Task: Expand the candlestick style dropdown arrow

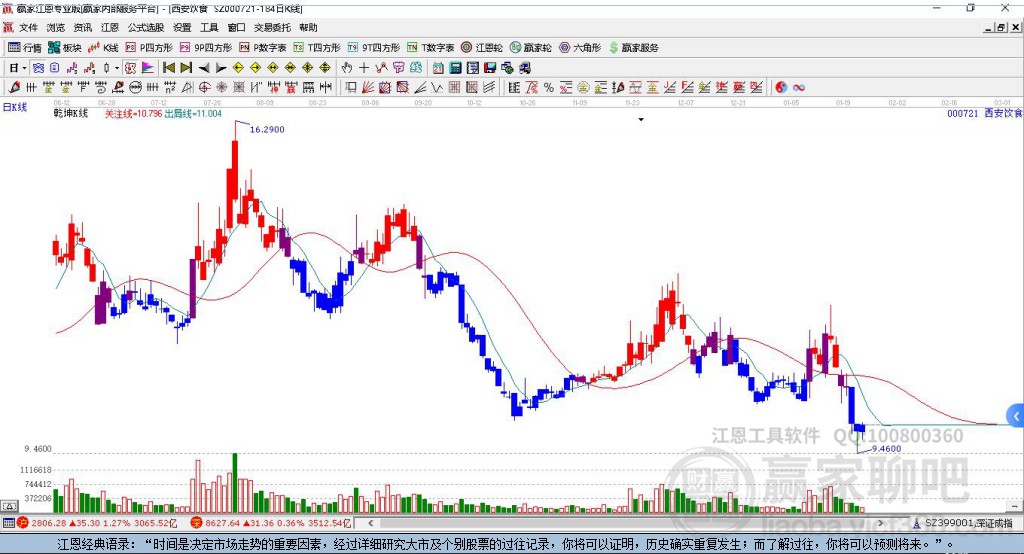Action: point(117,68)
